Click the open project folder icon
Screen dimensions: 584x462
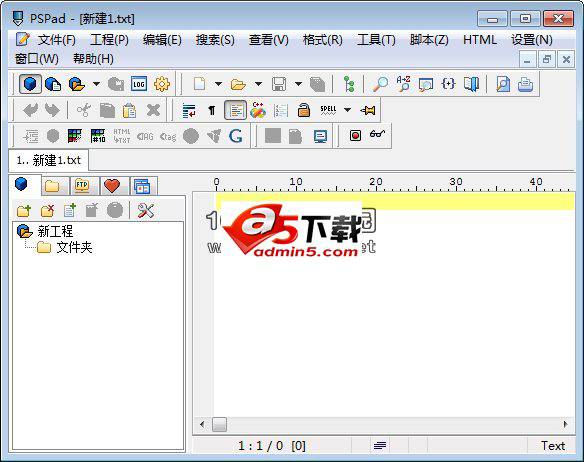coord(76,84)
